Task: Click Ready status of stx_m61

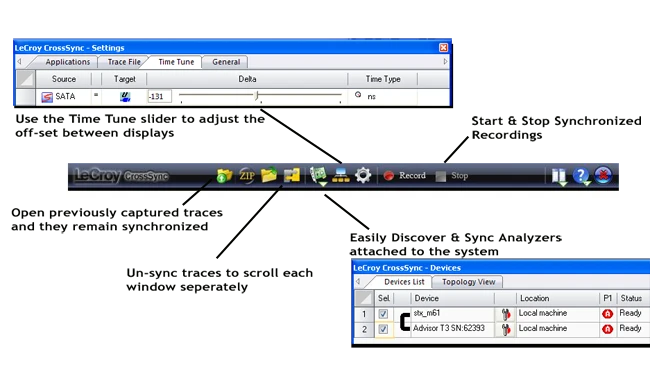Action: click(630, 313)
